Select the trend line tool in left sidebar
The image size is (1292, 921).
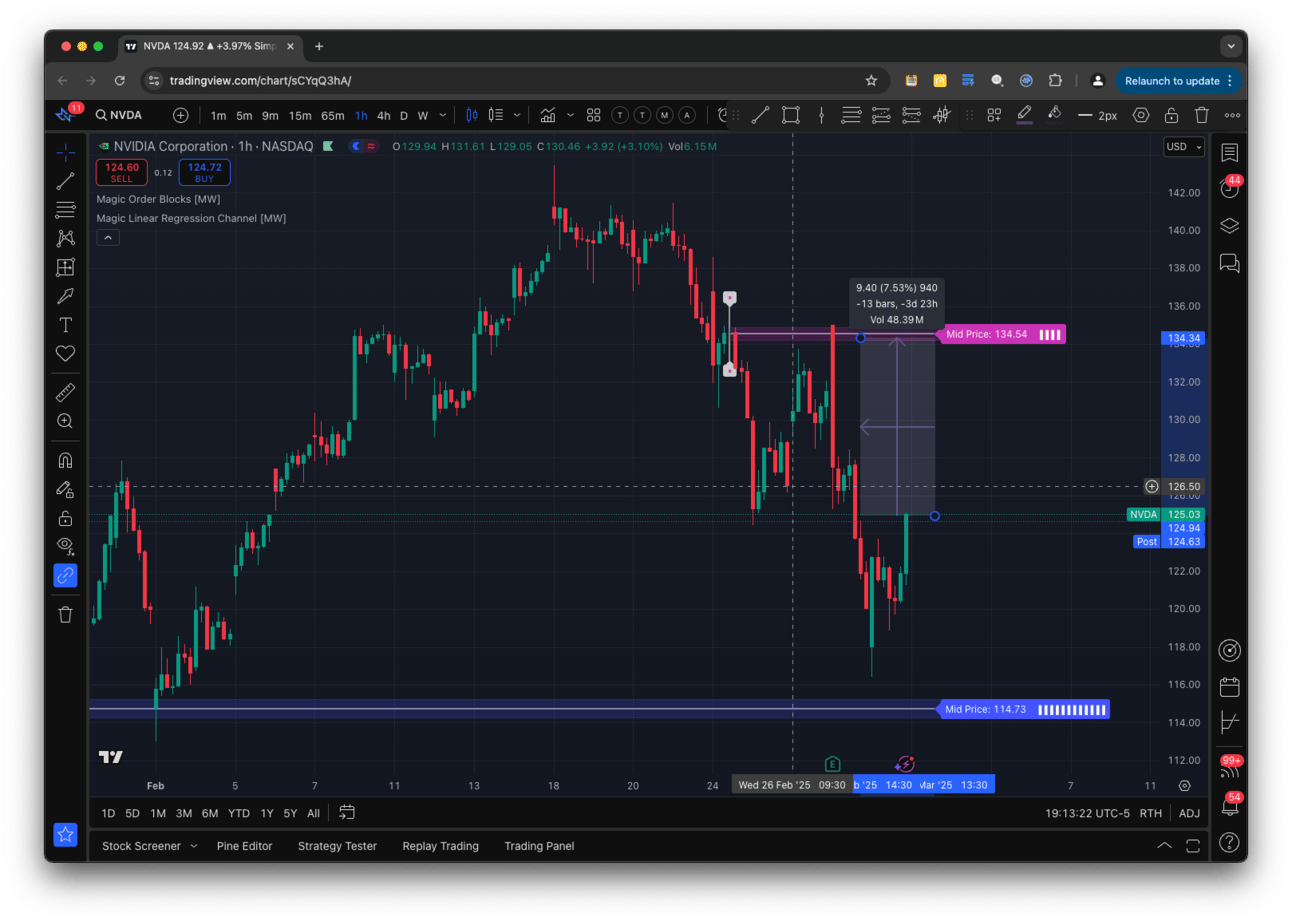[65, 181]
